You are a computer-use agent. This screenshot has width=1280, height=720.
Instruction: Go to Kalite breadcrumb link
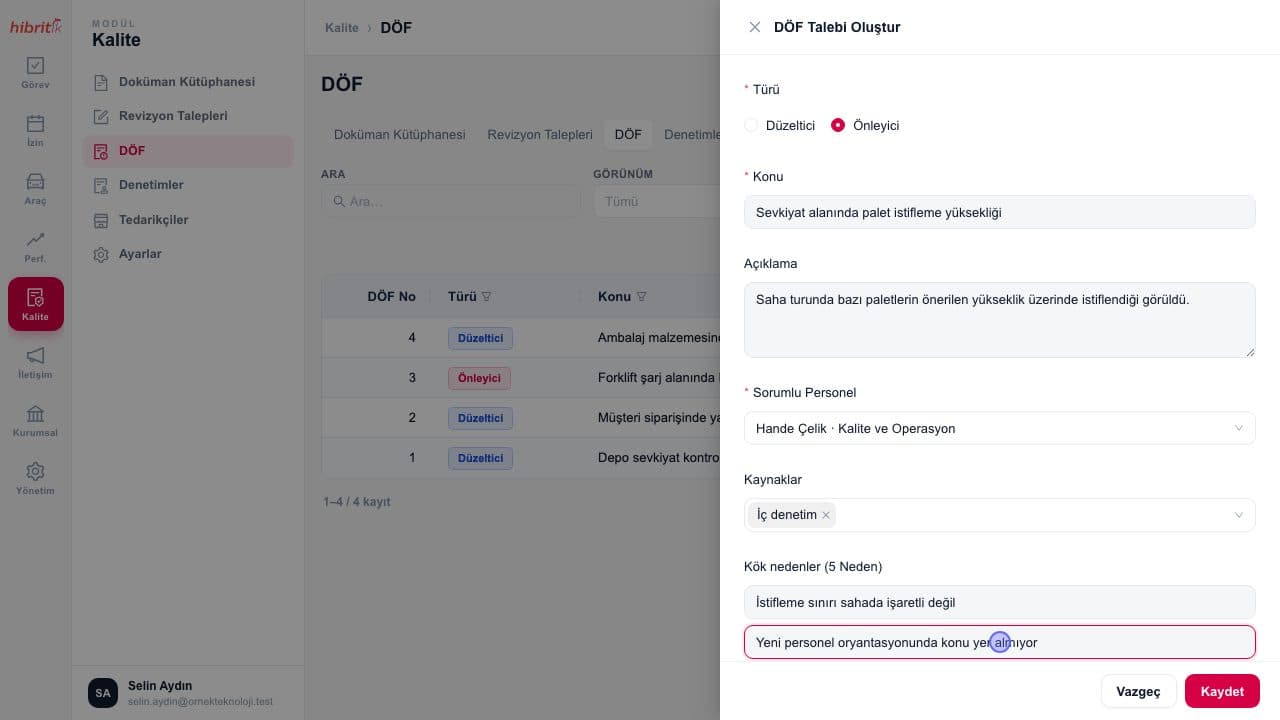[342, 28]
